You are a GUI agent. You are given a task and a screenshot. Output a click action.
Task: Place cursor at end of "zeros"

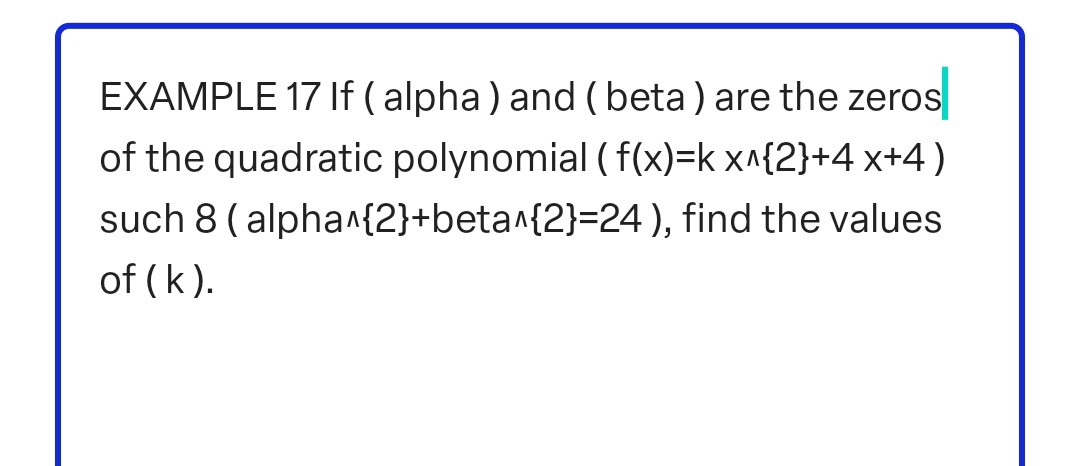coord(941,98)
